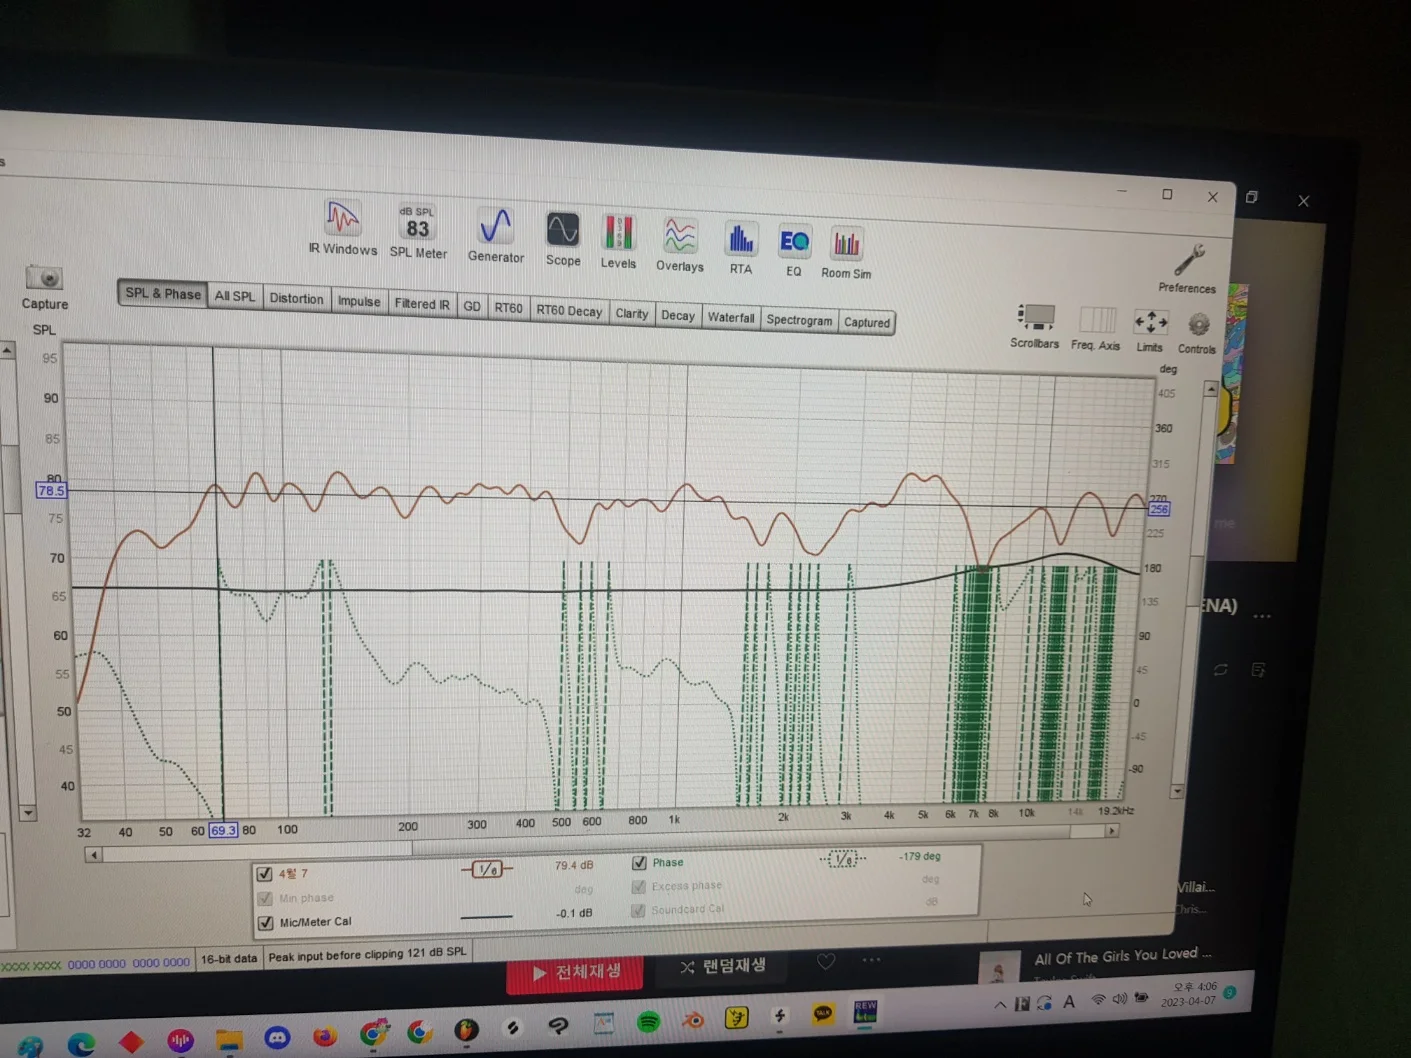Click the 1/6 smoothing icon for the Phase trace
This screenshot has height=1058, width=1411.
tap(843, 858)
